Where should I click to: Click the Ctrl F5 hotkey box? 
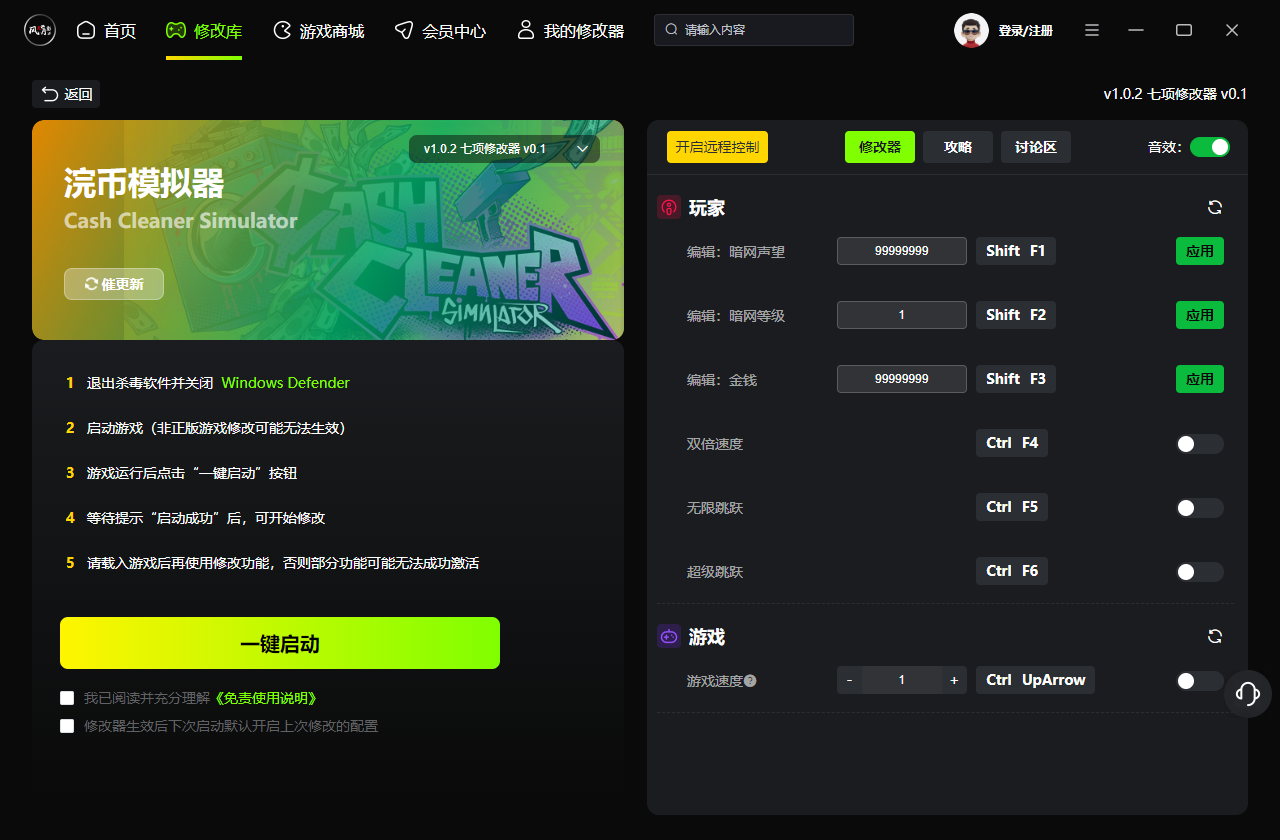click(1012, 507)
